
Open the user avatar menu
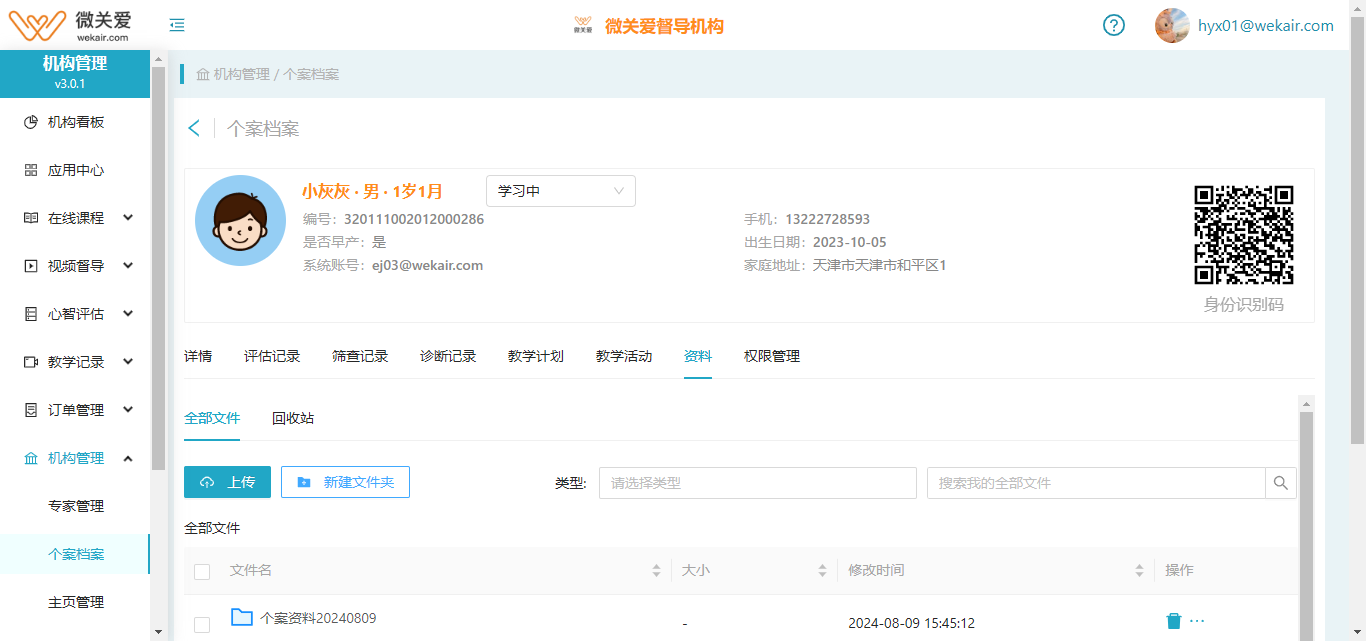pyautogui.click(x=1172, y=26)
